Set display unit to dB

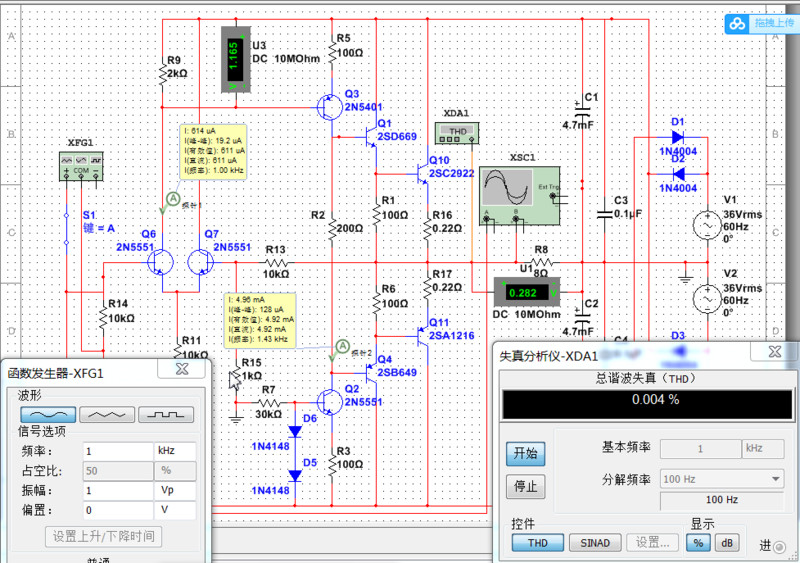pyautogui.click(x=726, y=542)
